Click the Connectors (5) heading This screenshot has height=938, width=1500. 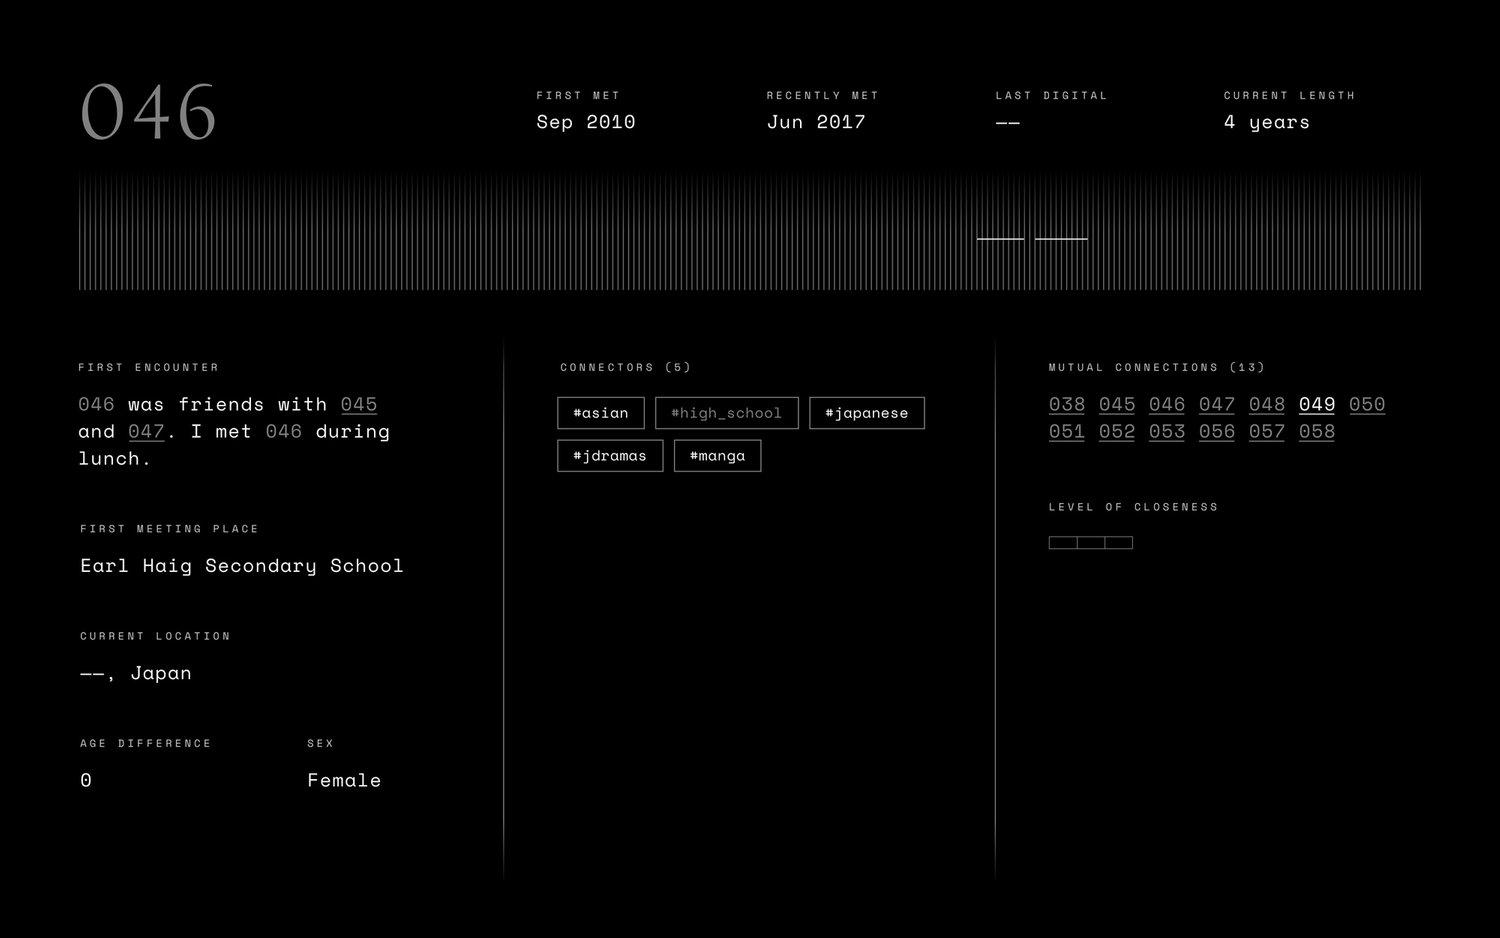point(626,367)
